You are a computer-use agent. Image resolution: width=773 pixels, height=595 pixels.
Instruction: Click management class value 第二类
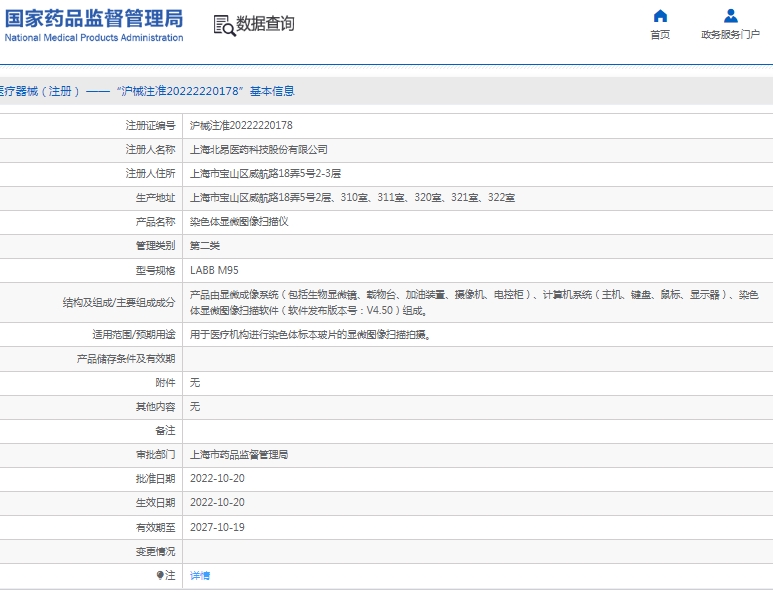click(x=205, y=245)
